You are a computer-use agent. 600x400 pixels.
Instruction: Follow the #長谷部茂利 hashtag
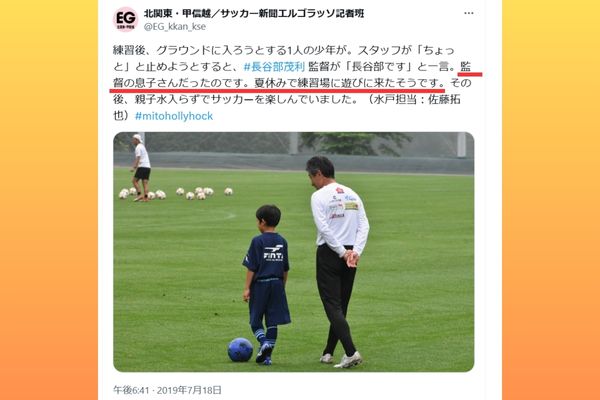(x=274, y=67)
